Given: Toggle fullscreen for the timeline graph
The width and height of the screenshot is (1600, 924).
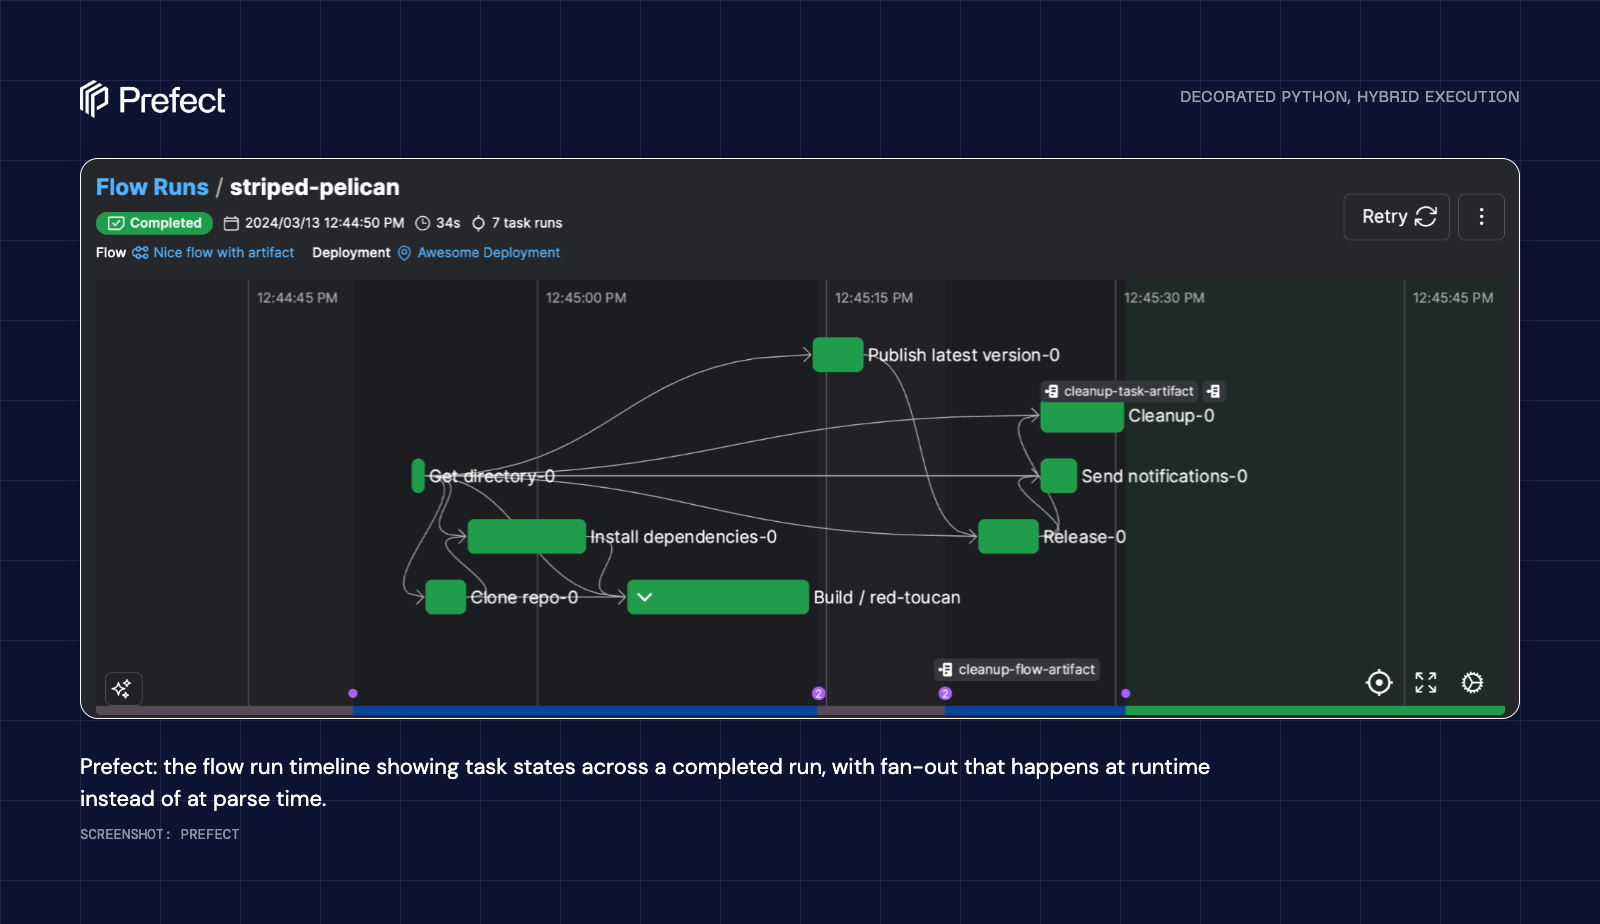Looking at the screenshot, I should click(x=1426, y=682).
